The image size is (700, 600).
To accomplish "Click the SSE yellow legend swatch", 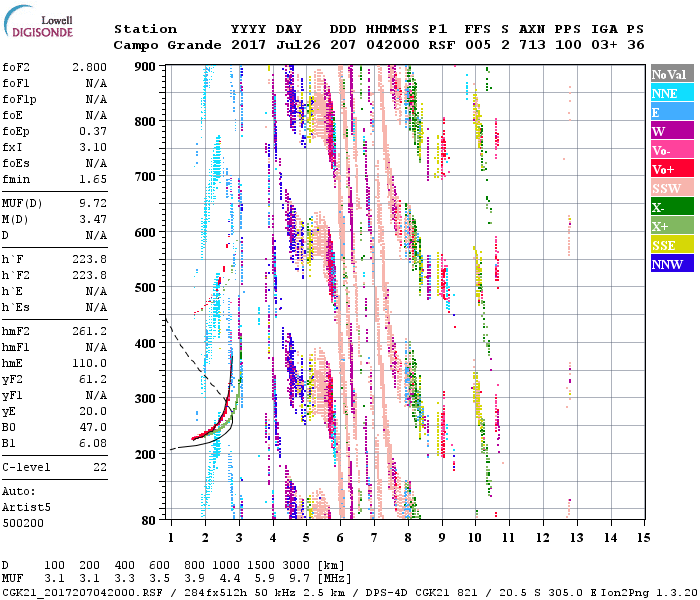I will pos(669,245).
